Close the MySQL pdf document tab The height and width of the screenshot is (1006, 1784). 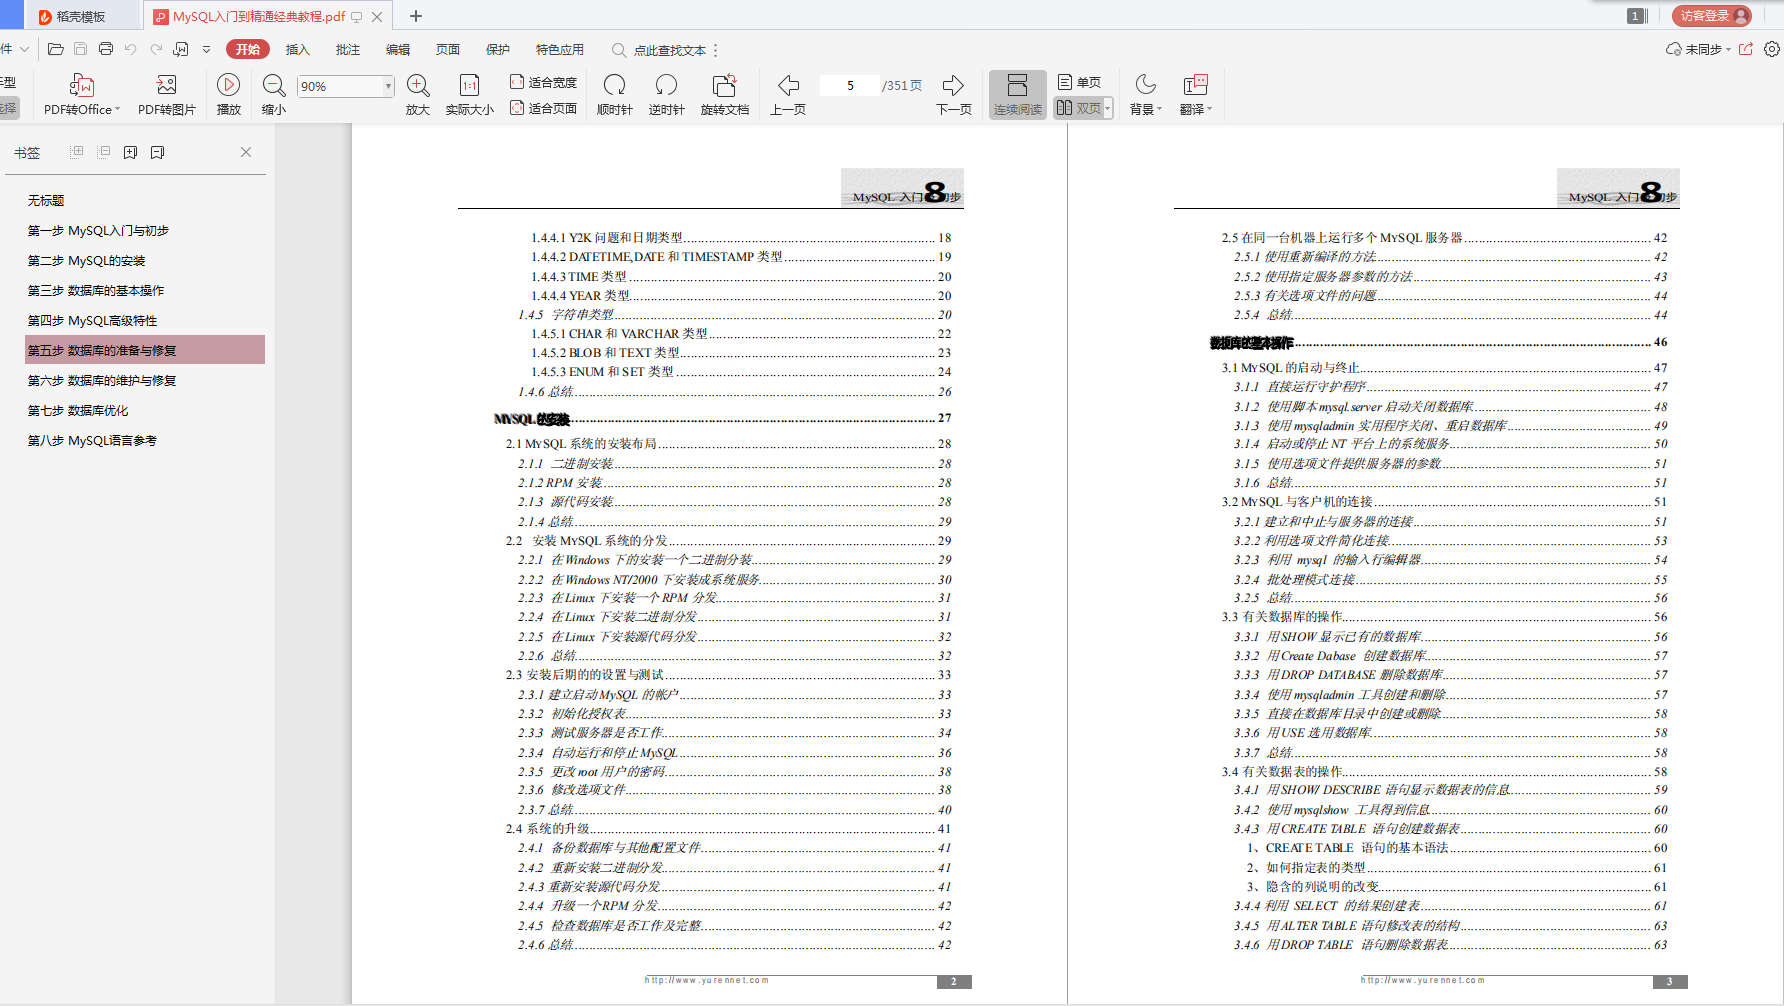tap(377, 16)
